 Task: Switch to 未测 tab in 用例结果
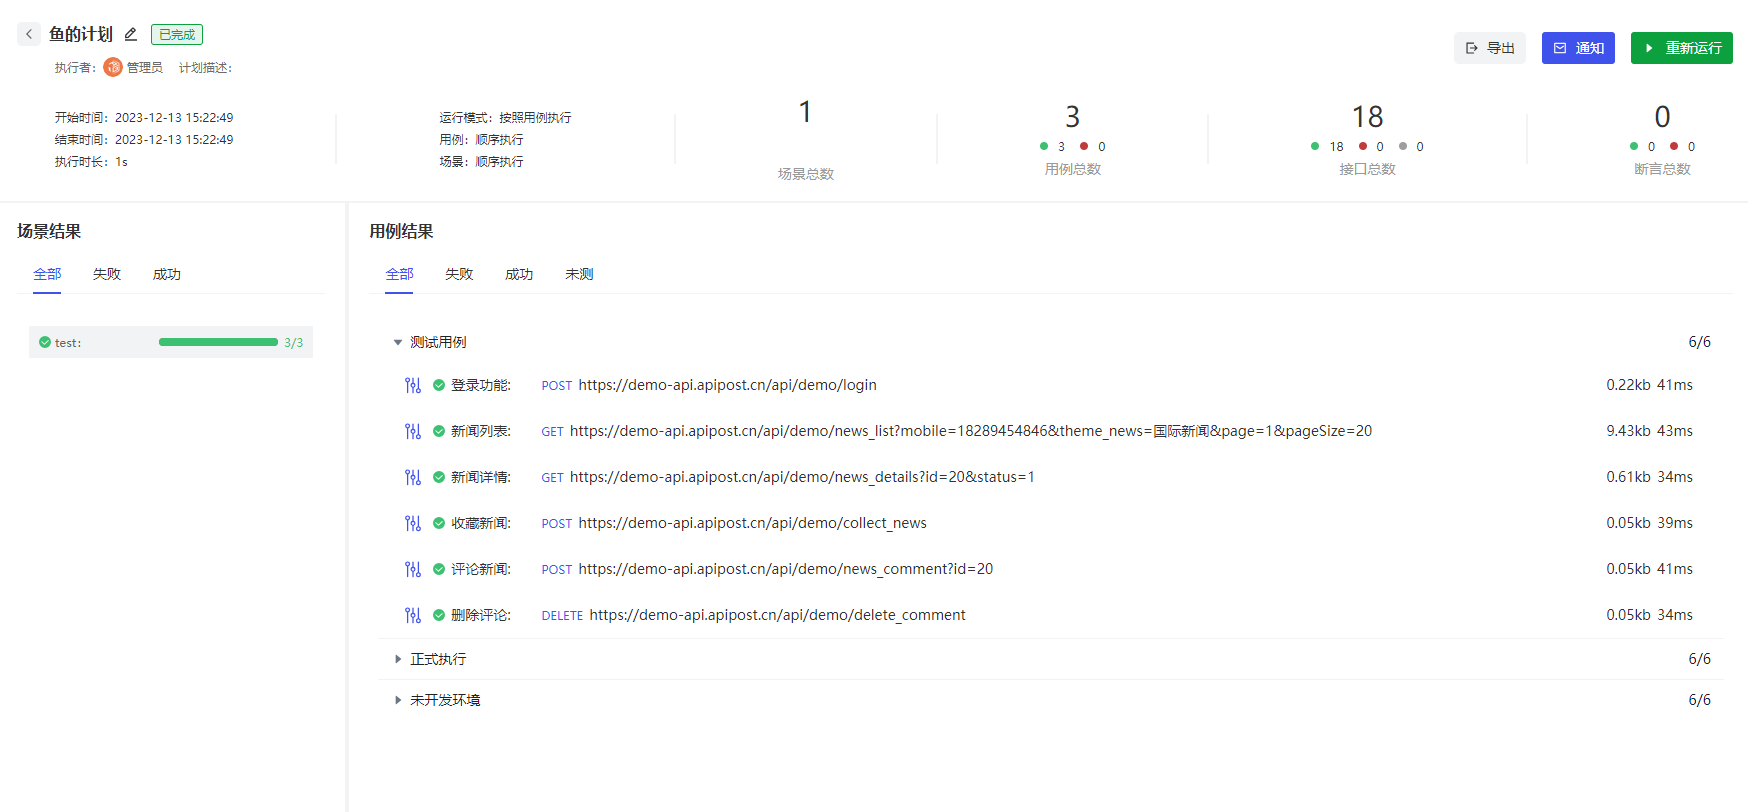coord(579,274)
